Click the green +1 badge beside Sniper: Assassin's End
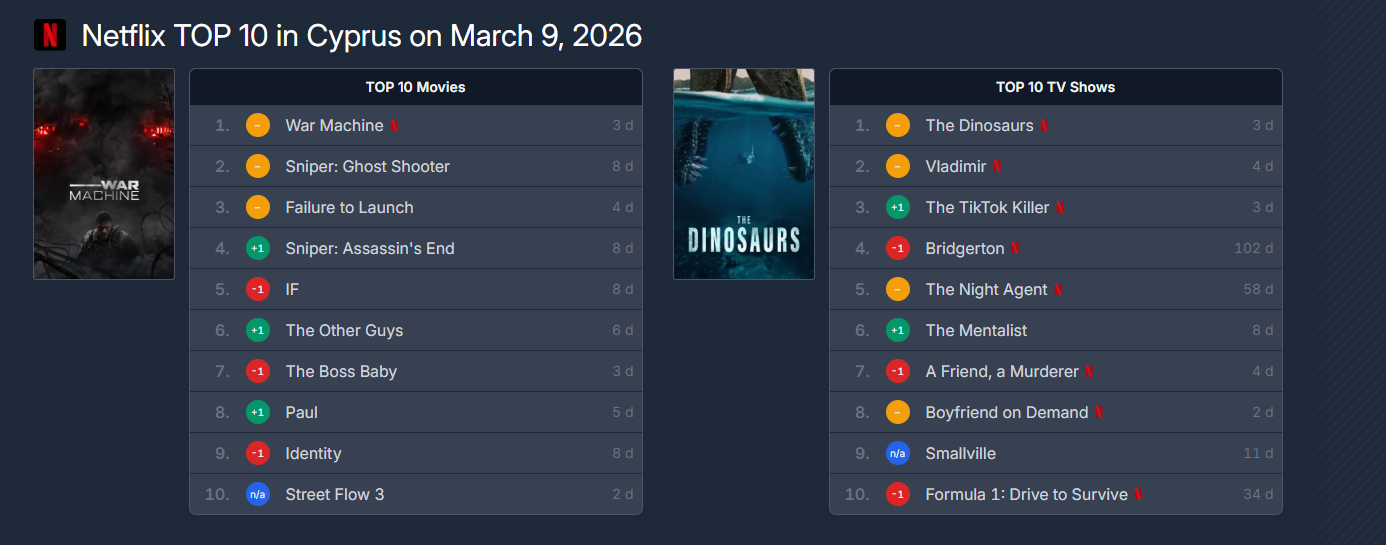 [258, 248]
